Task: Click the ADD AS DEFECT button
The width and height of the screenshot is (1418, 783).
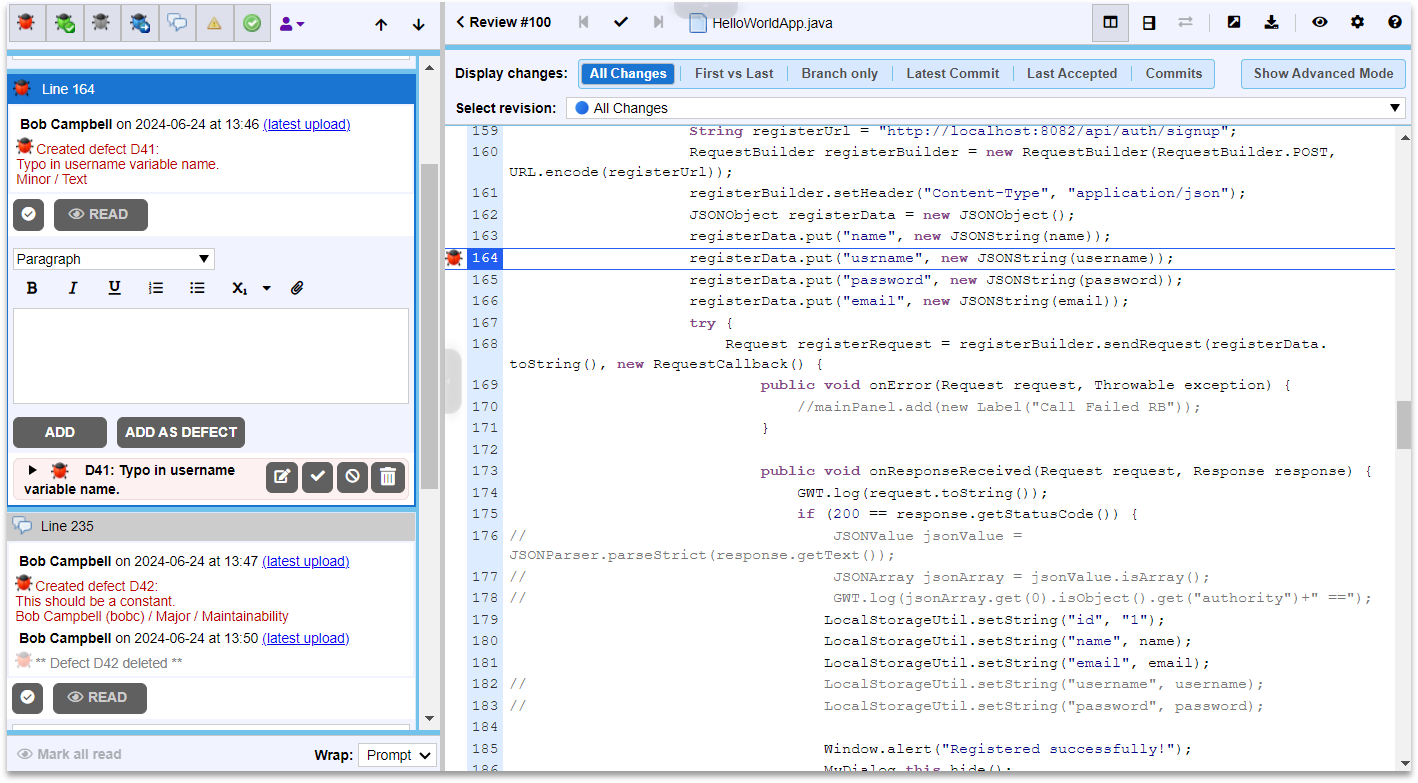Action: pos(181,432)
